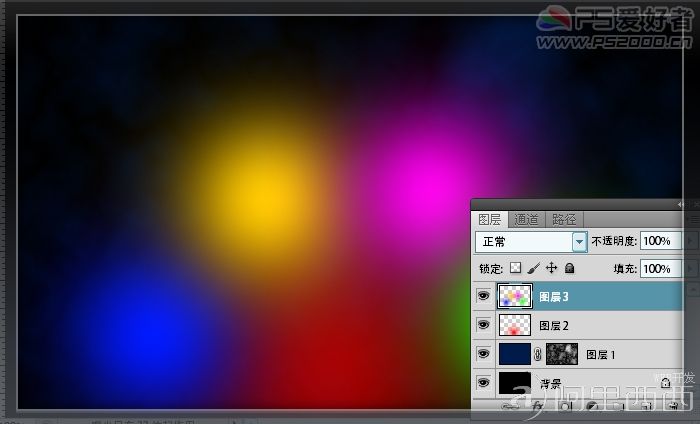Hide 图层3 with its eye icon
The height and width of the screenshot is (424, 700).
coord(483,296)
